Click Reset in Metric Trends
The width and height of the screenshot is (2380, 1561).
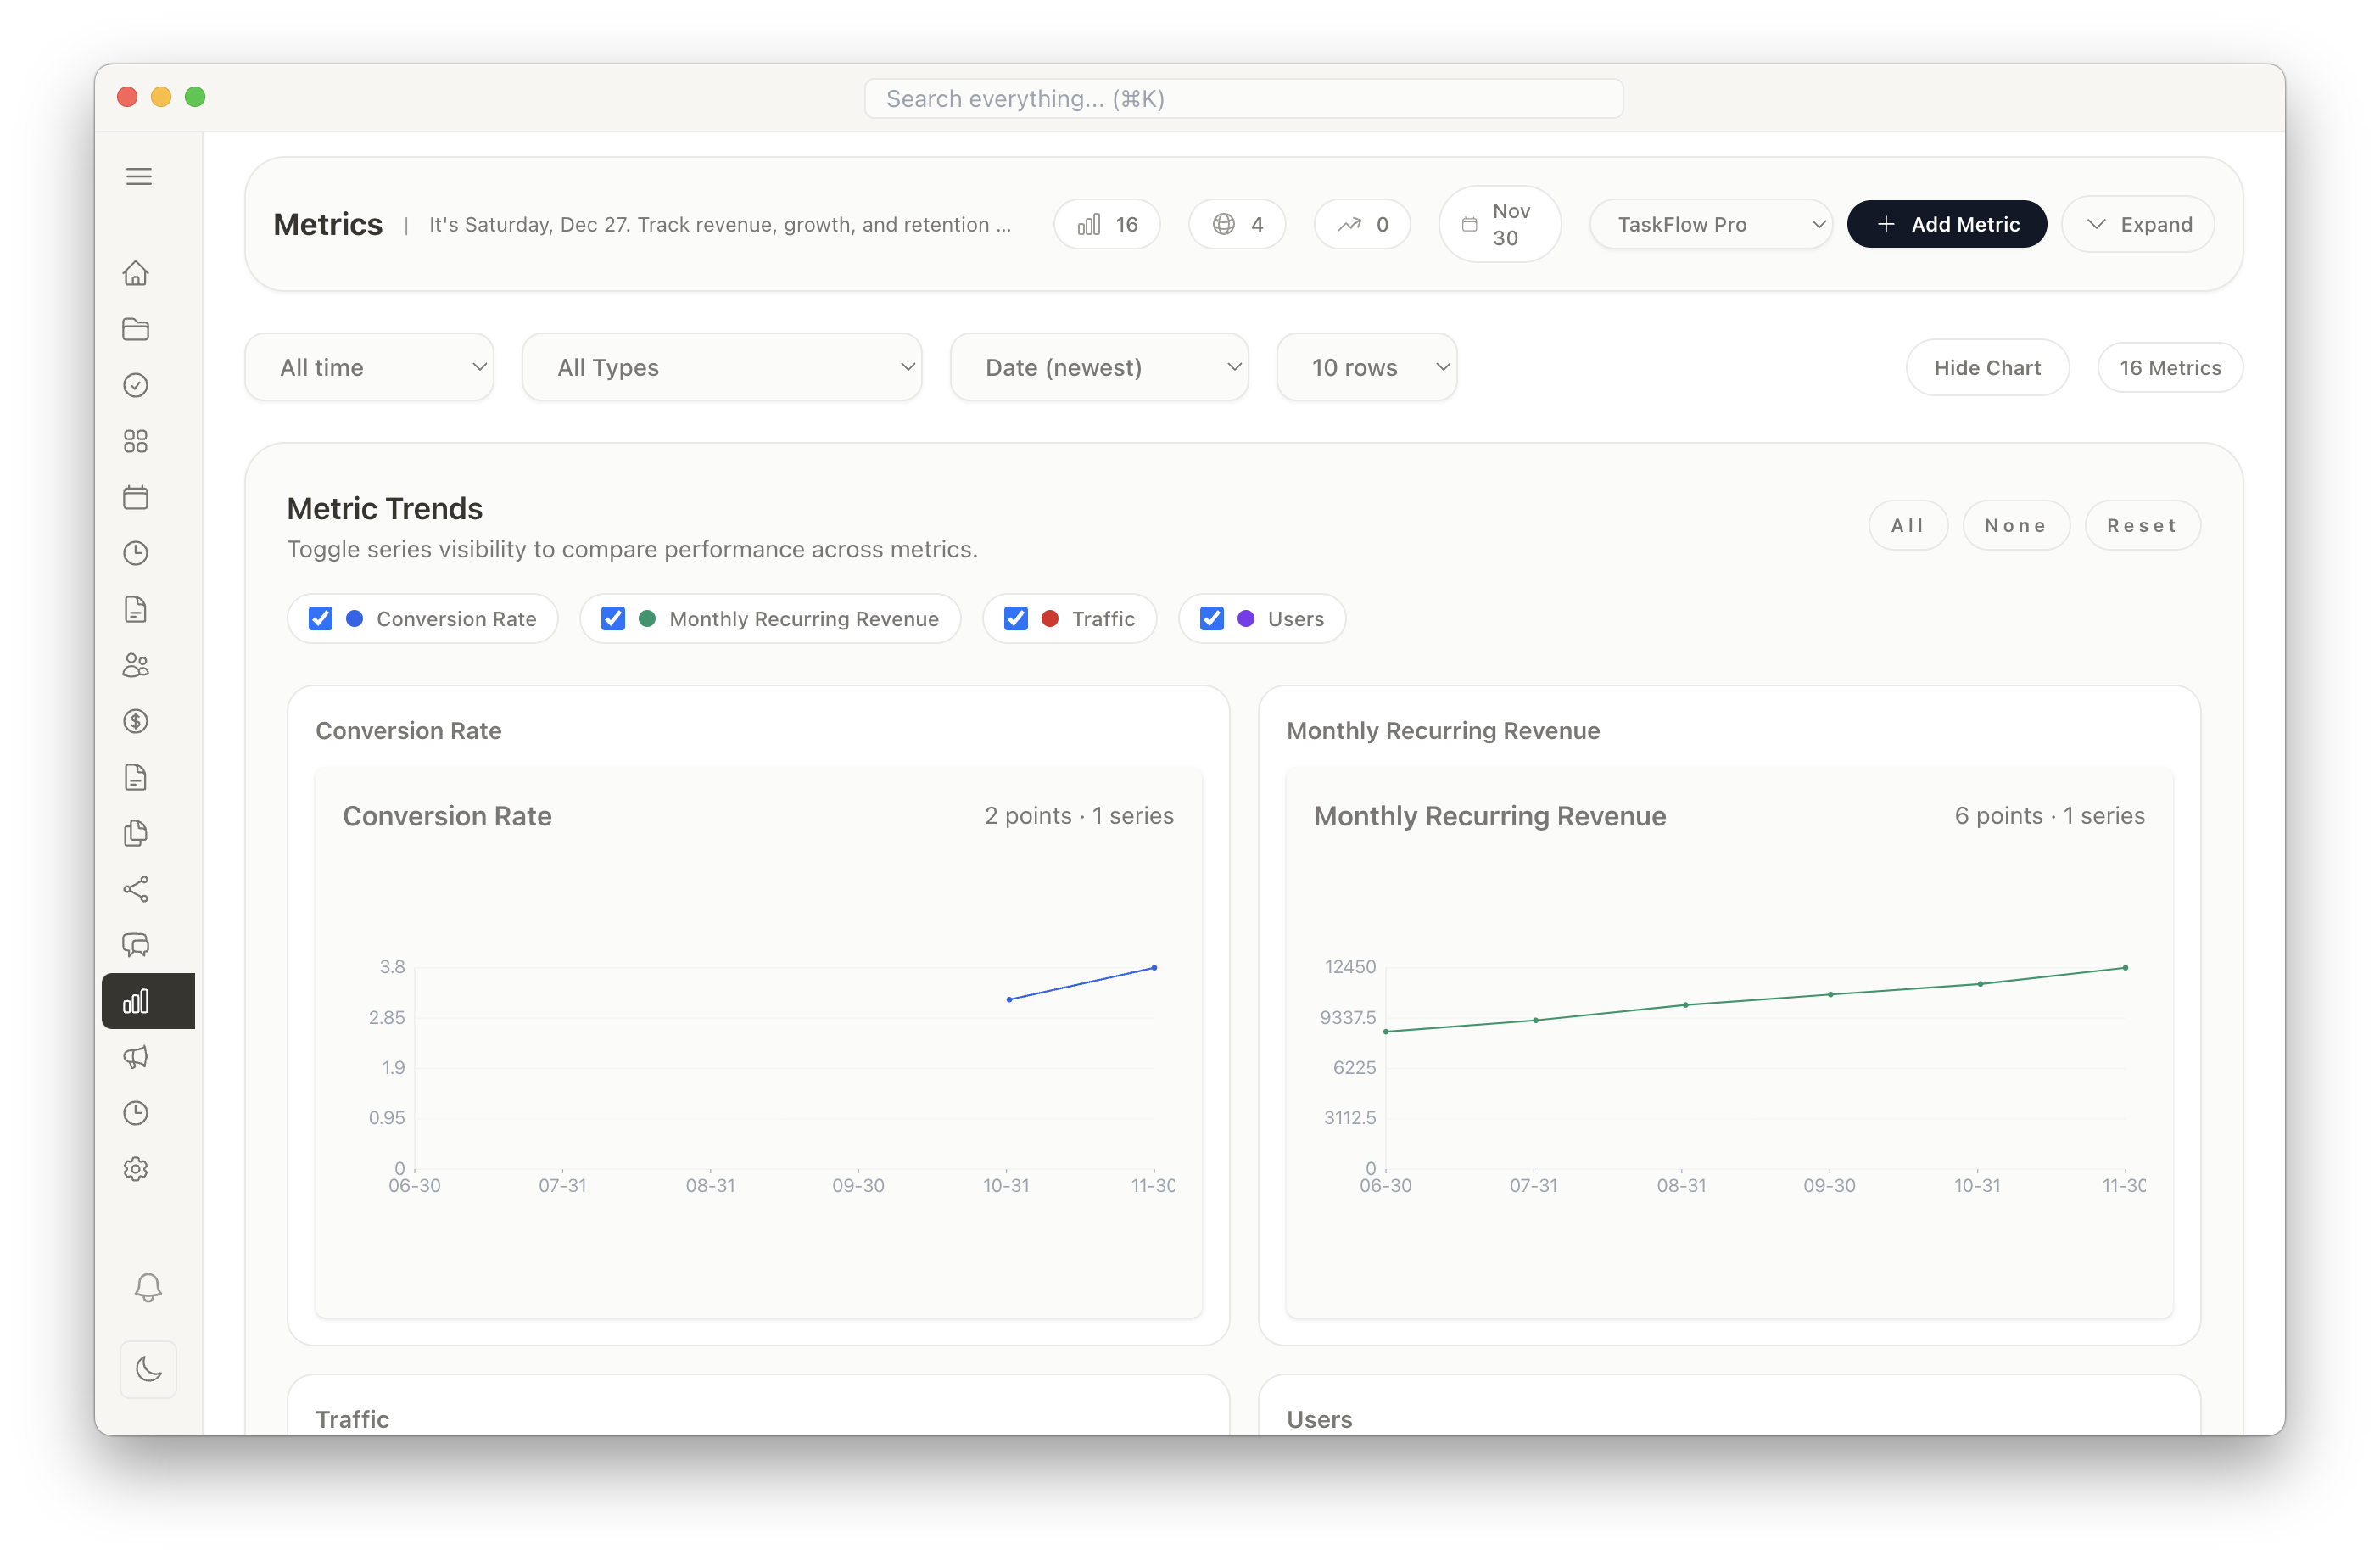(2142, 525)
